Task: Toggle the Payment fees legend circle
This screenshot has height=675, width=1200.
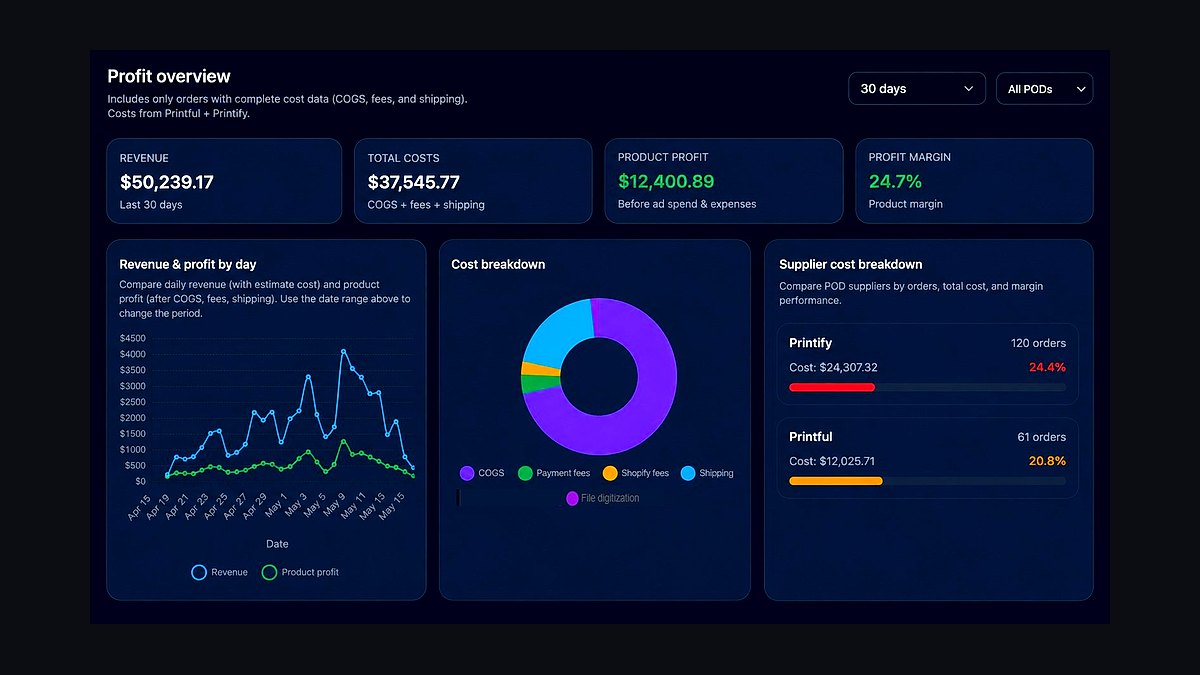Action: 525,473
